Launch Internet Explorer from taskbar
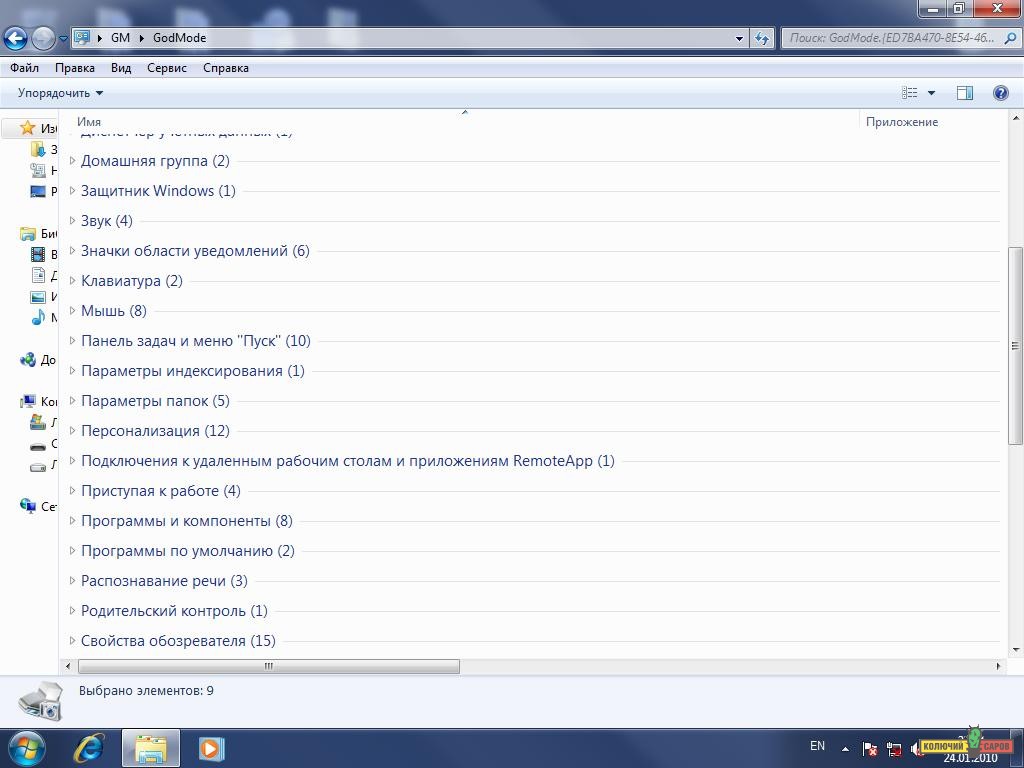The image size is (1024, 768). pos(90,747)
